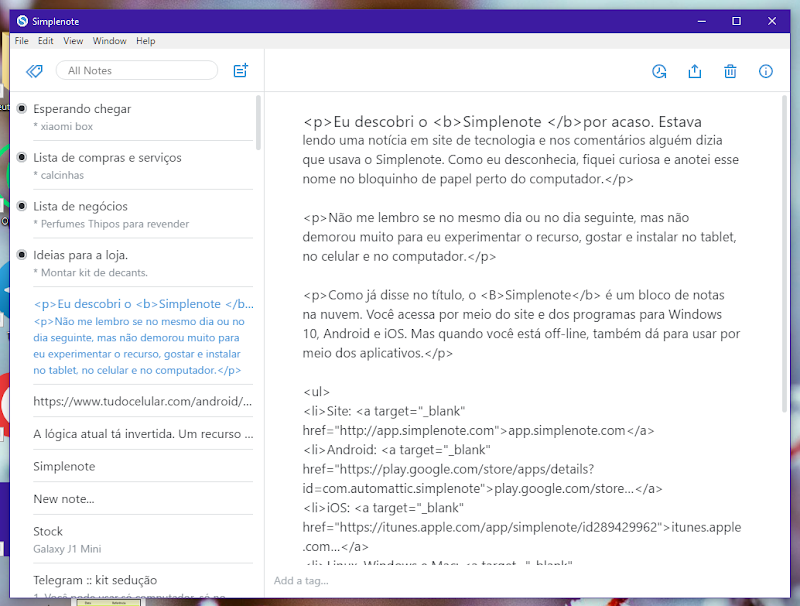The image size is (800, 606).
Task: Select the Eu descobri o Simplenote note
Action: click(x=143, y=336)
